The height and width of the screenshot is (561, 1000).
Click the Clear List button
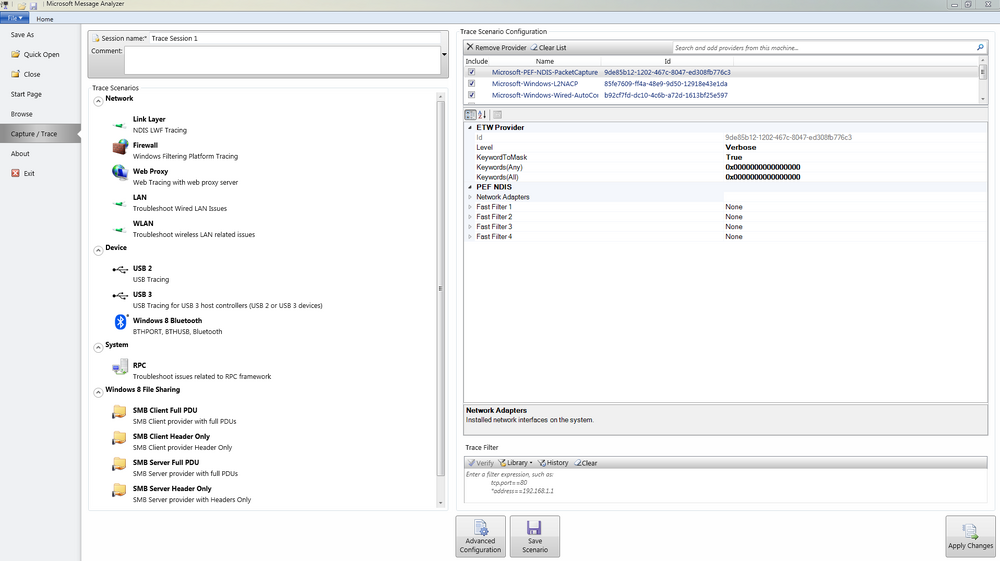[x=548, y=47]
